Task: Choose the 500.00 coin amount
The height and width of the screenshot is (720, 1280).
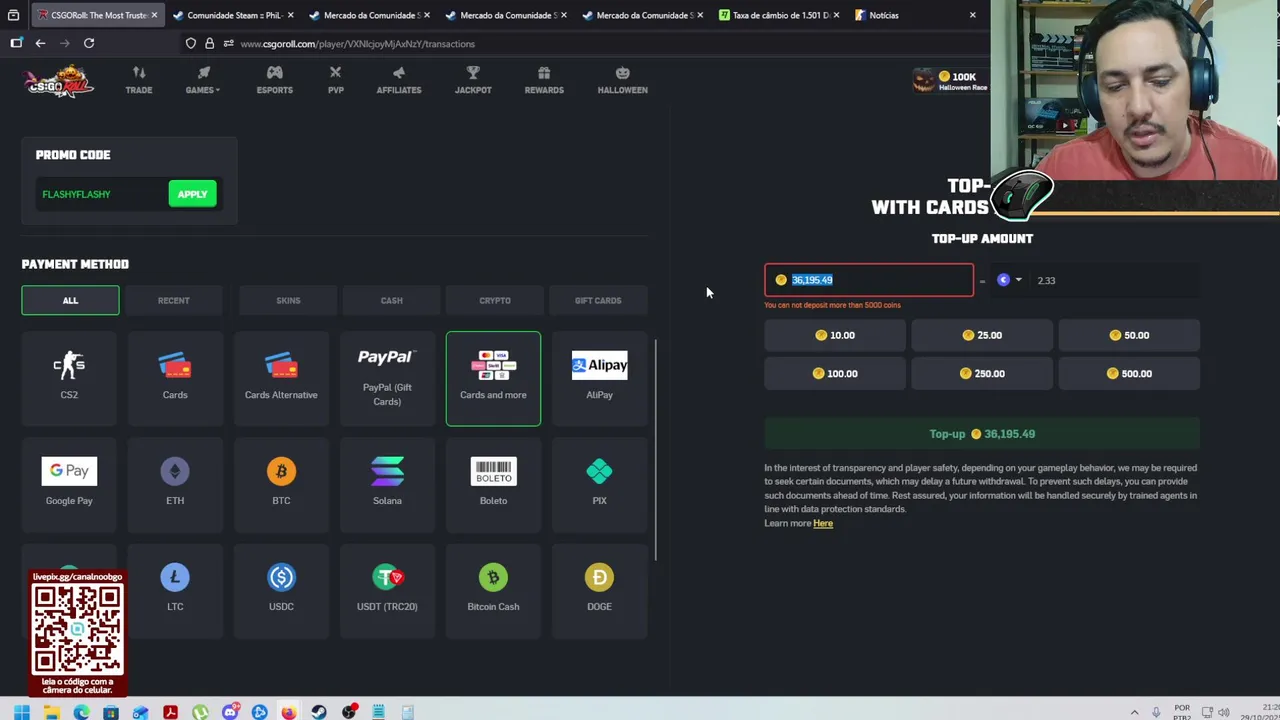Action: pyautogui.click(x=1129, y=373)
